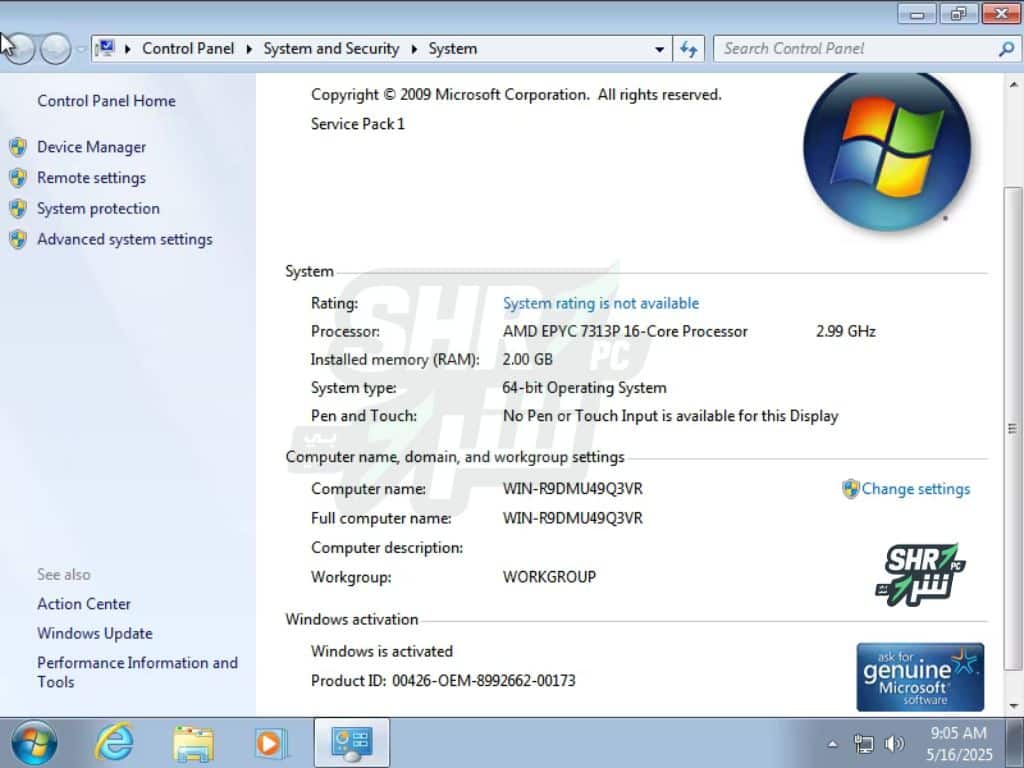Open Remote settings link
The image size is (1024, 768).
(91, 178)
